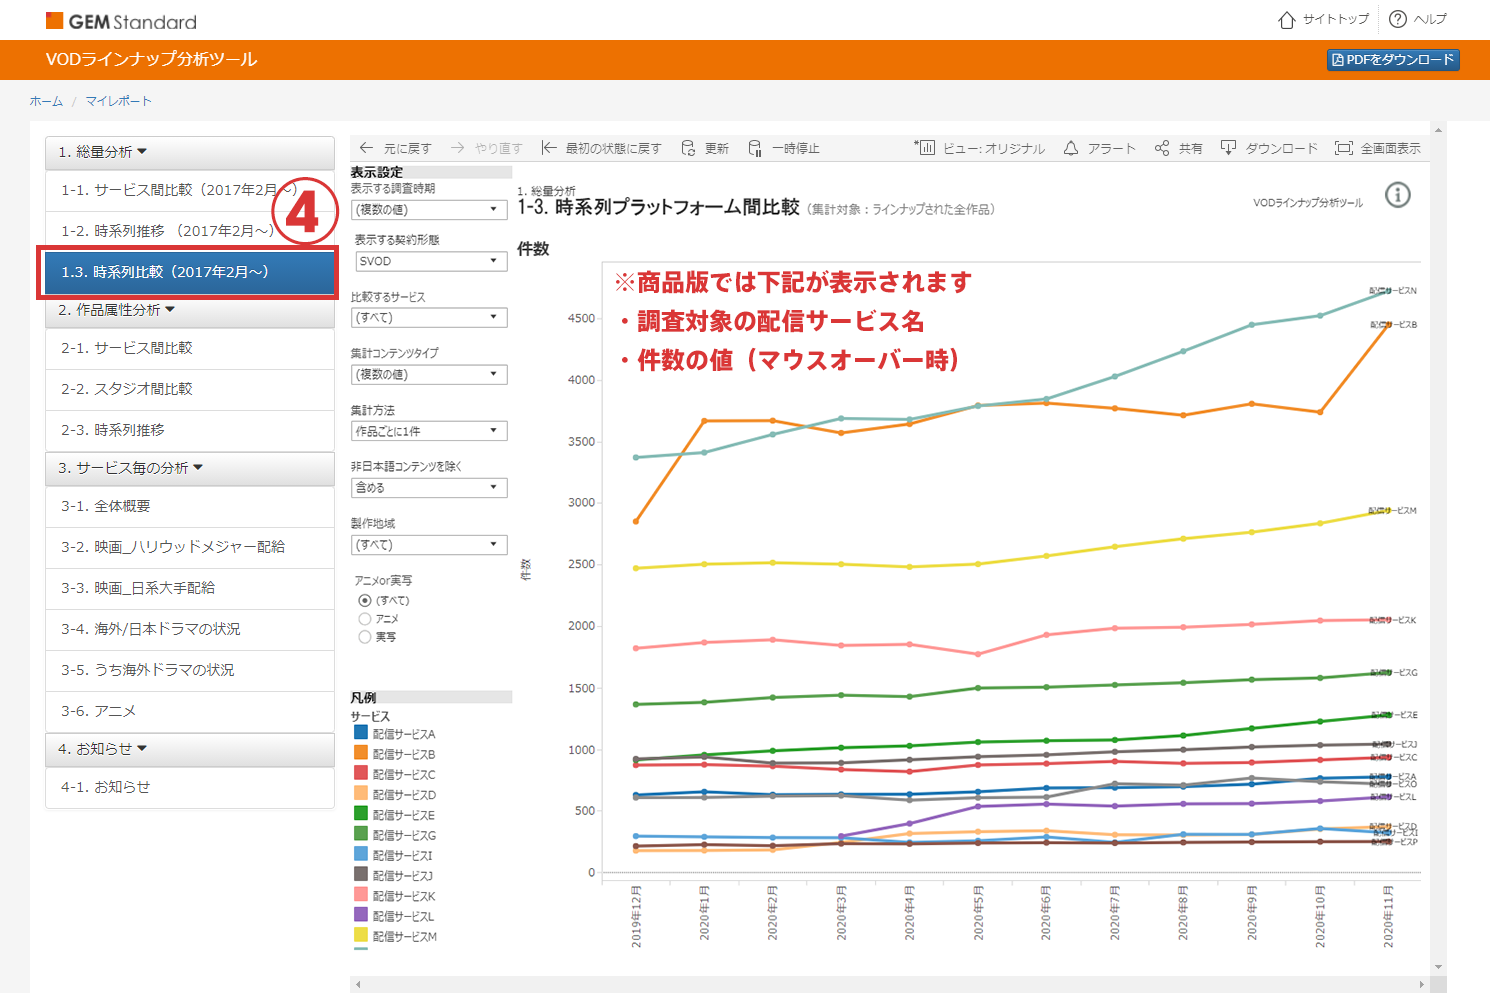Click the revert to initial state icon

tap(548, 148)
